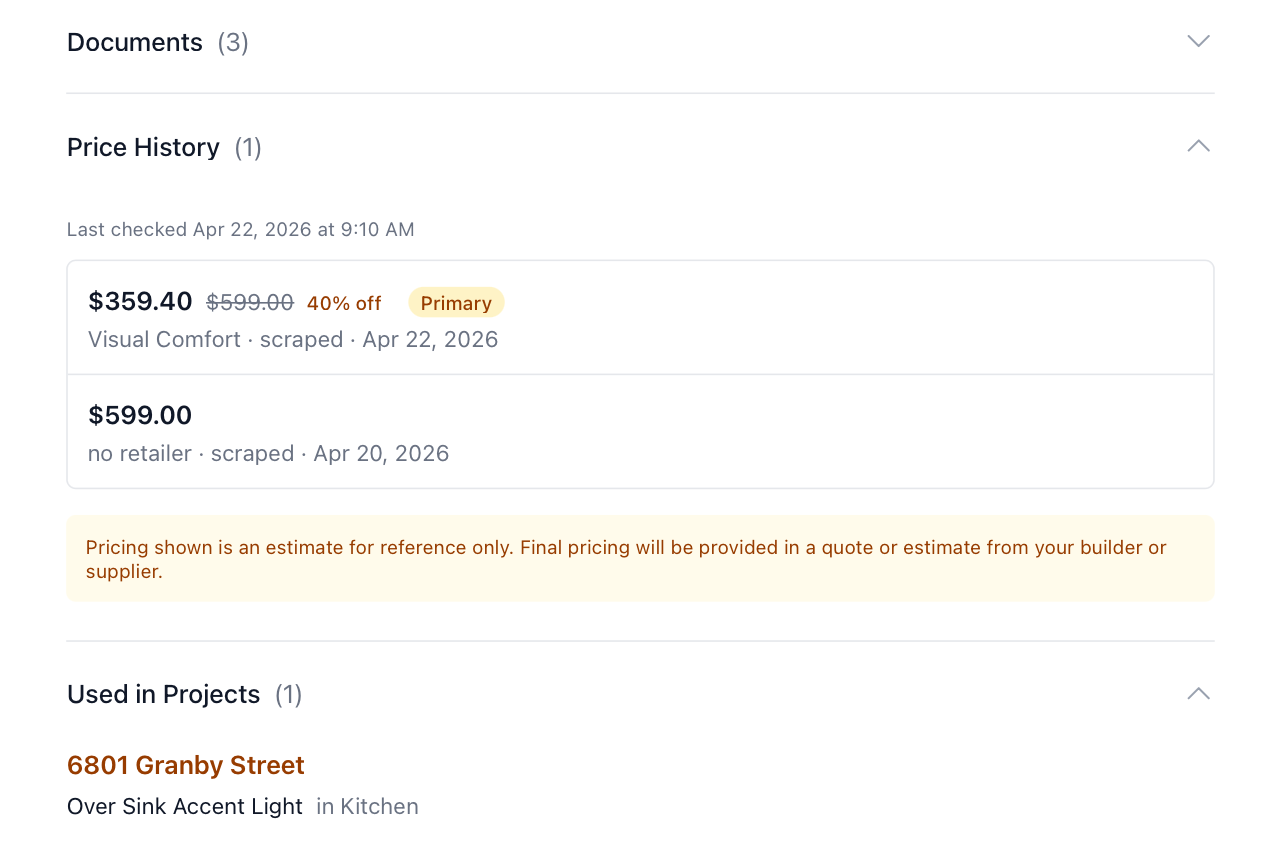Click the strikethrough $599.00 original price
The width and height of the screenshot is (1266, 864).
250,303
